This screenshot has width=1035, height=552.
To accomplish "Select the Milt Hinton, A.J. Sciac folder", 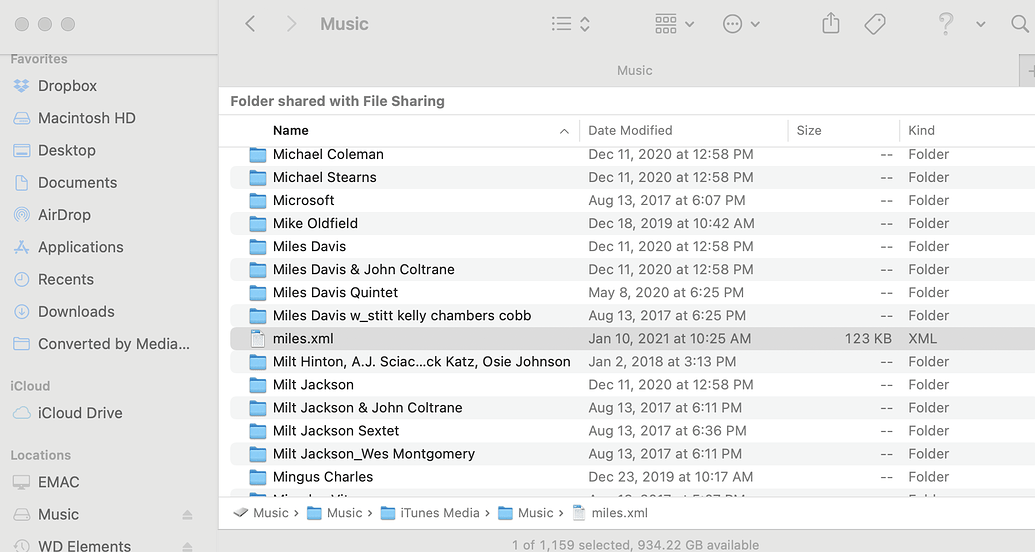I will (x=421, y=362).
